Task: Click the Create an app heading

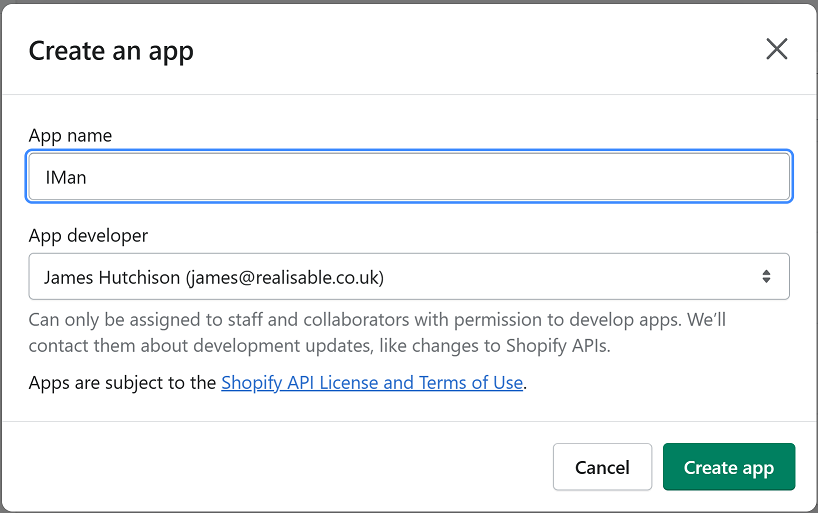Action: coord(111,51)
